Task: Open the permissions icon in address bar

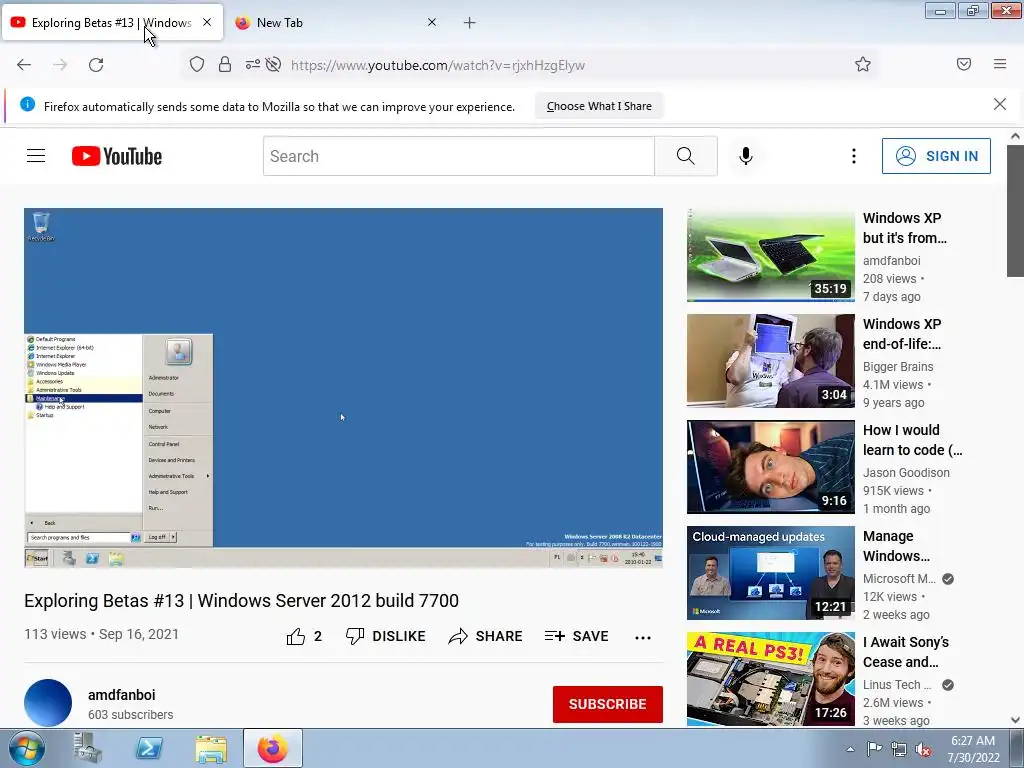Action: [253, 65]
